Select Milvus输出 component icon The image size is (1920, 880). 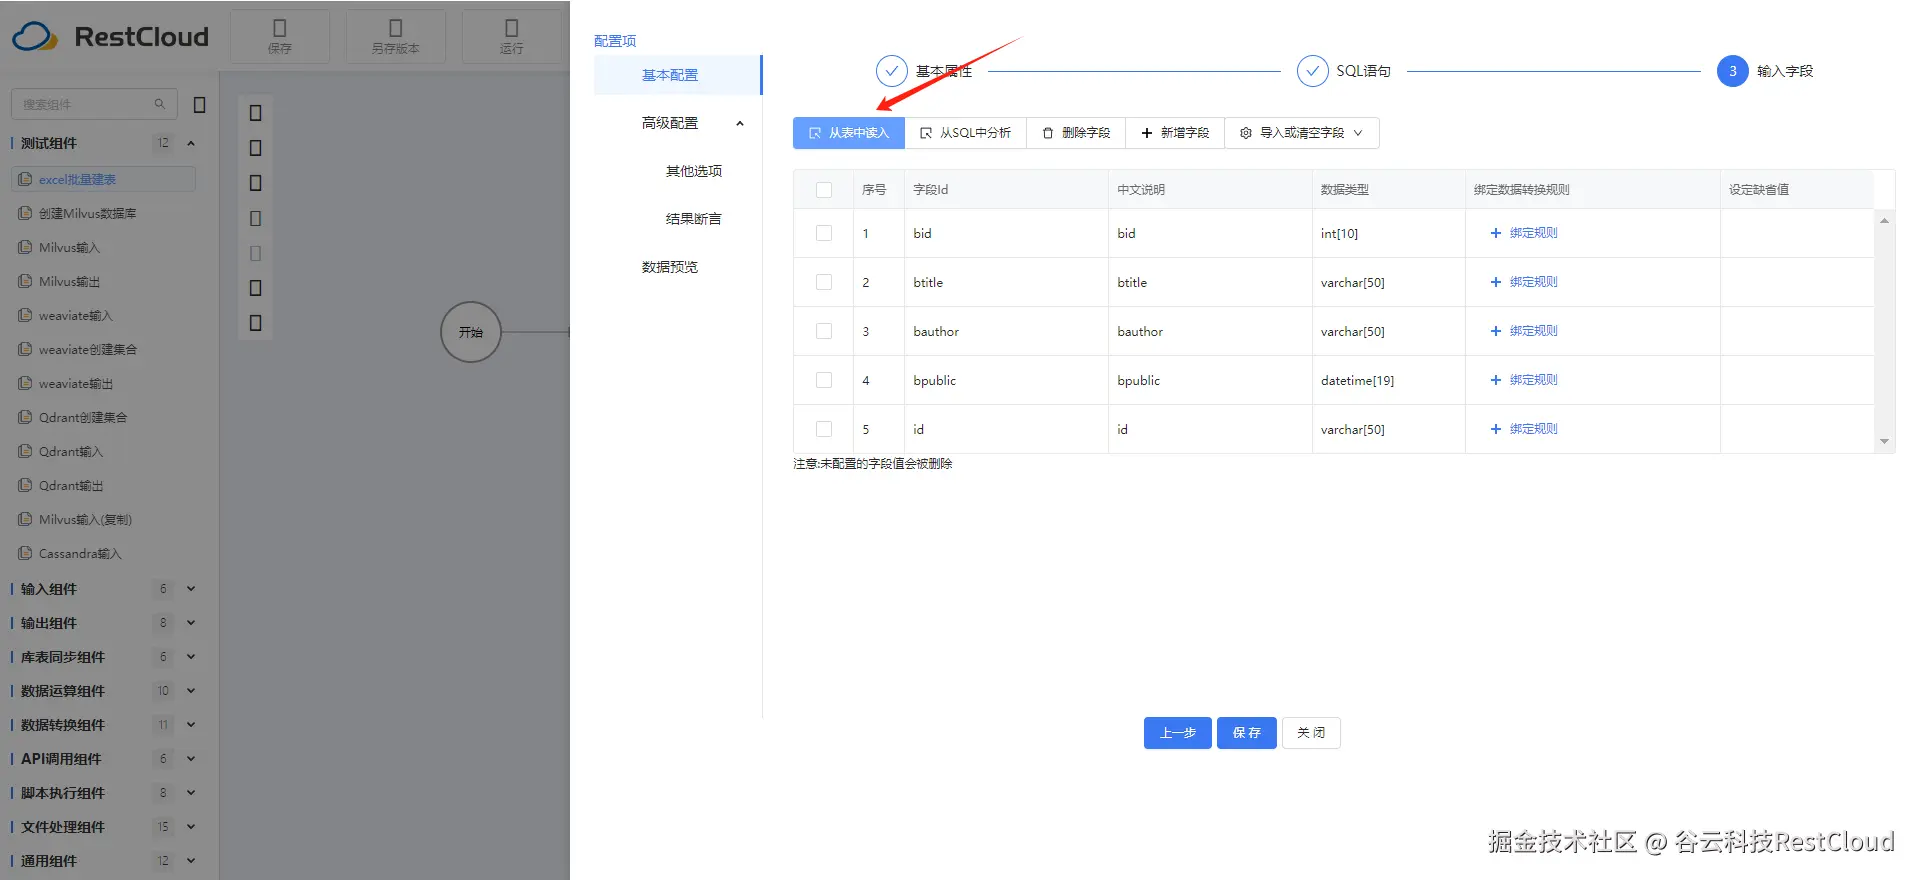point(25,281)
